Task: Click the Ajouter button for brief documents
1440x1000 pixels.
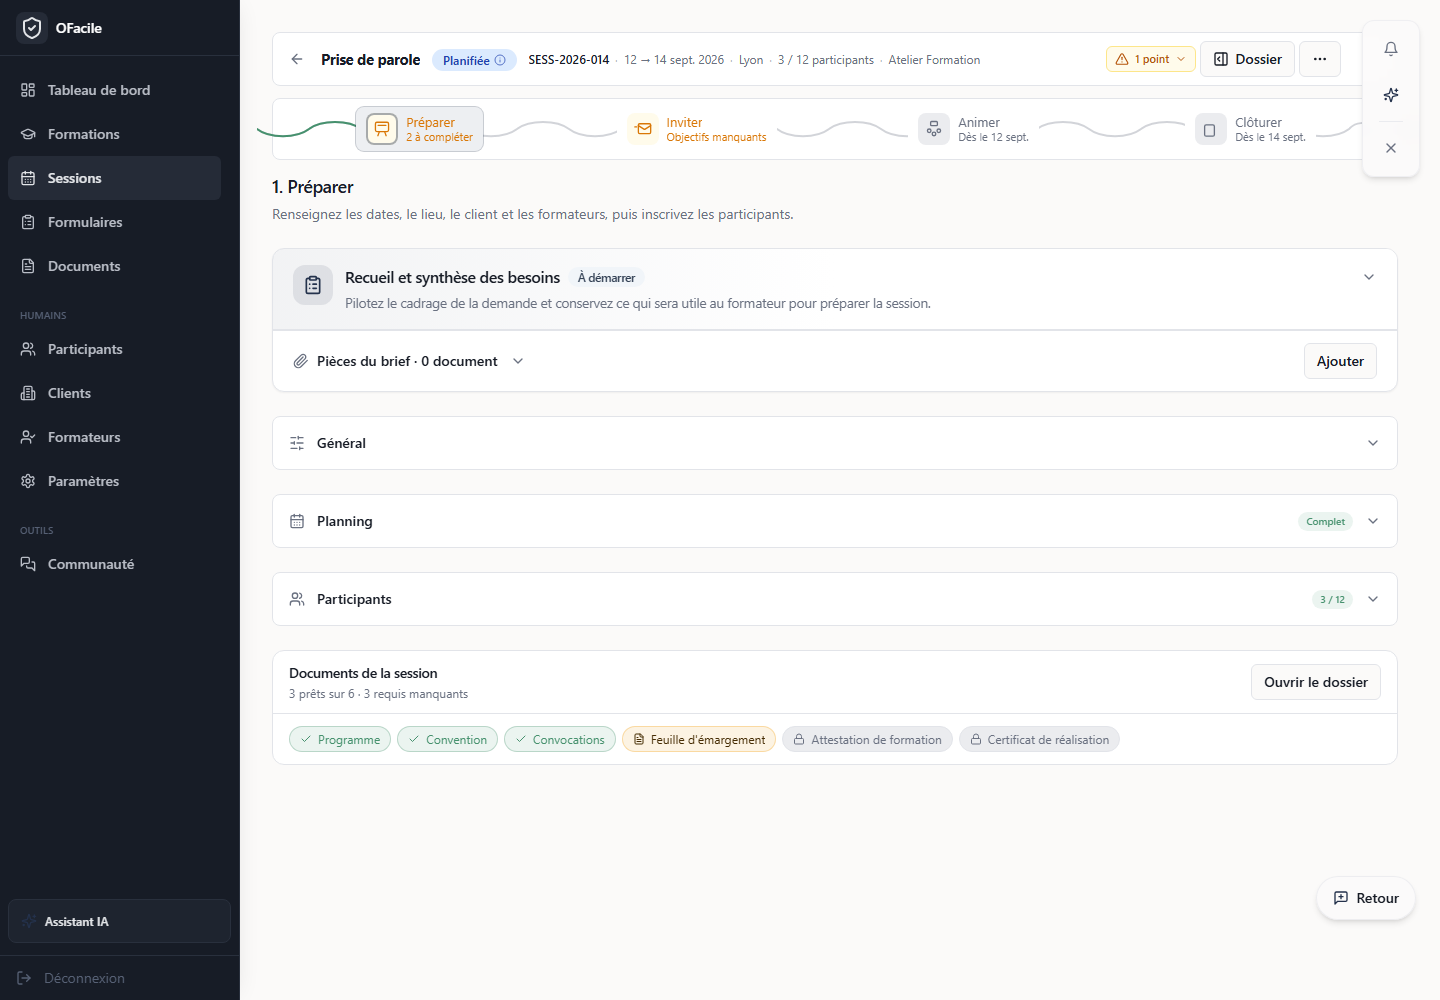Action: click(x=1340, y=361)
